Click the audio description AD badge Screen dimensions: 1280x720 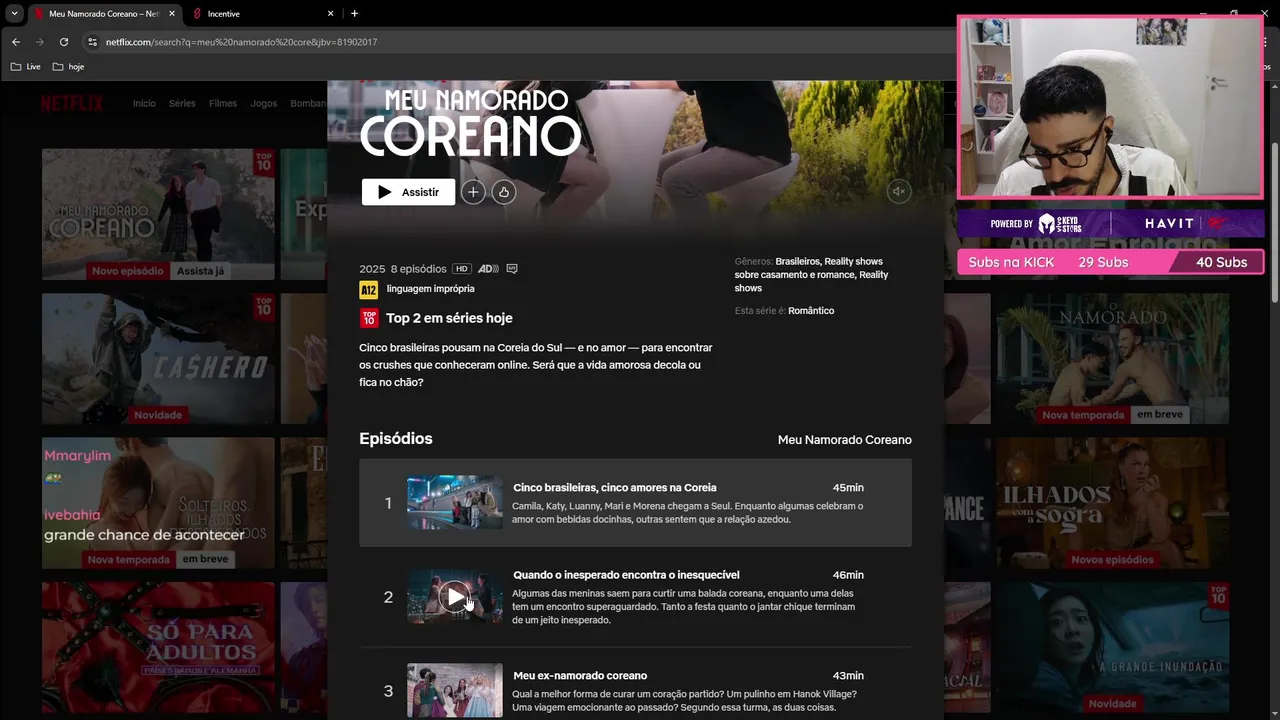[x=488, y=269]
